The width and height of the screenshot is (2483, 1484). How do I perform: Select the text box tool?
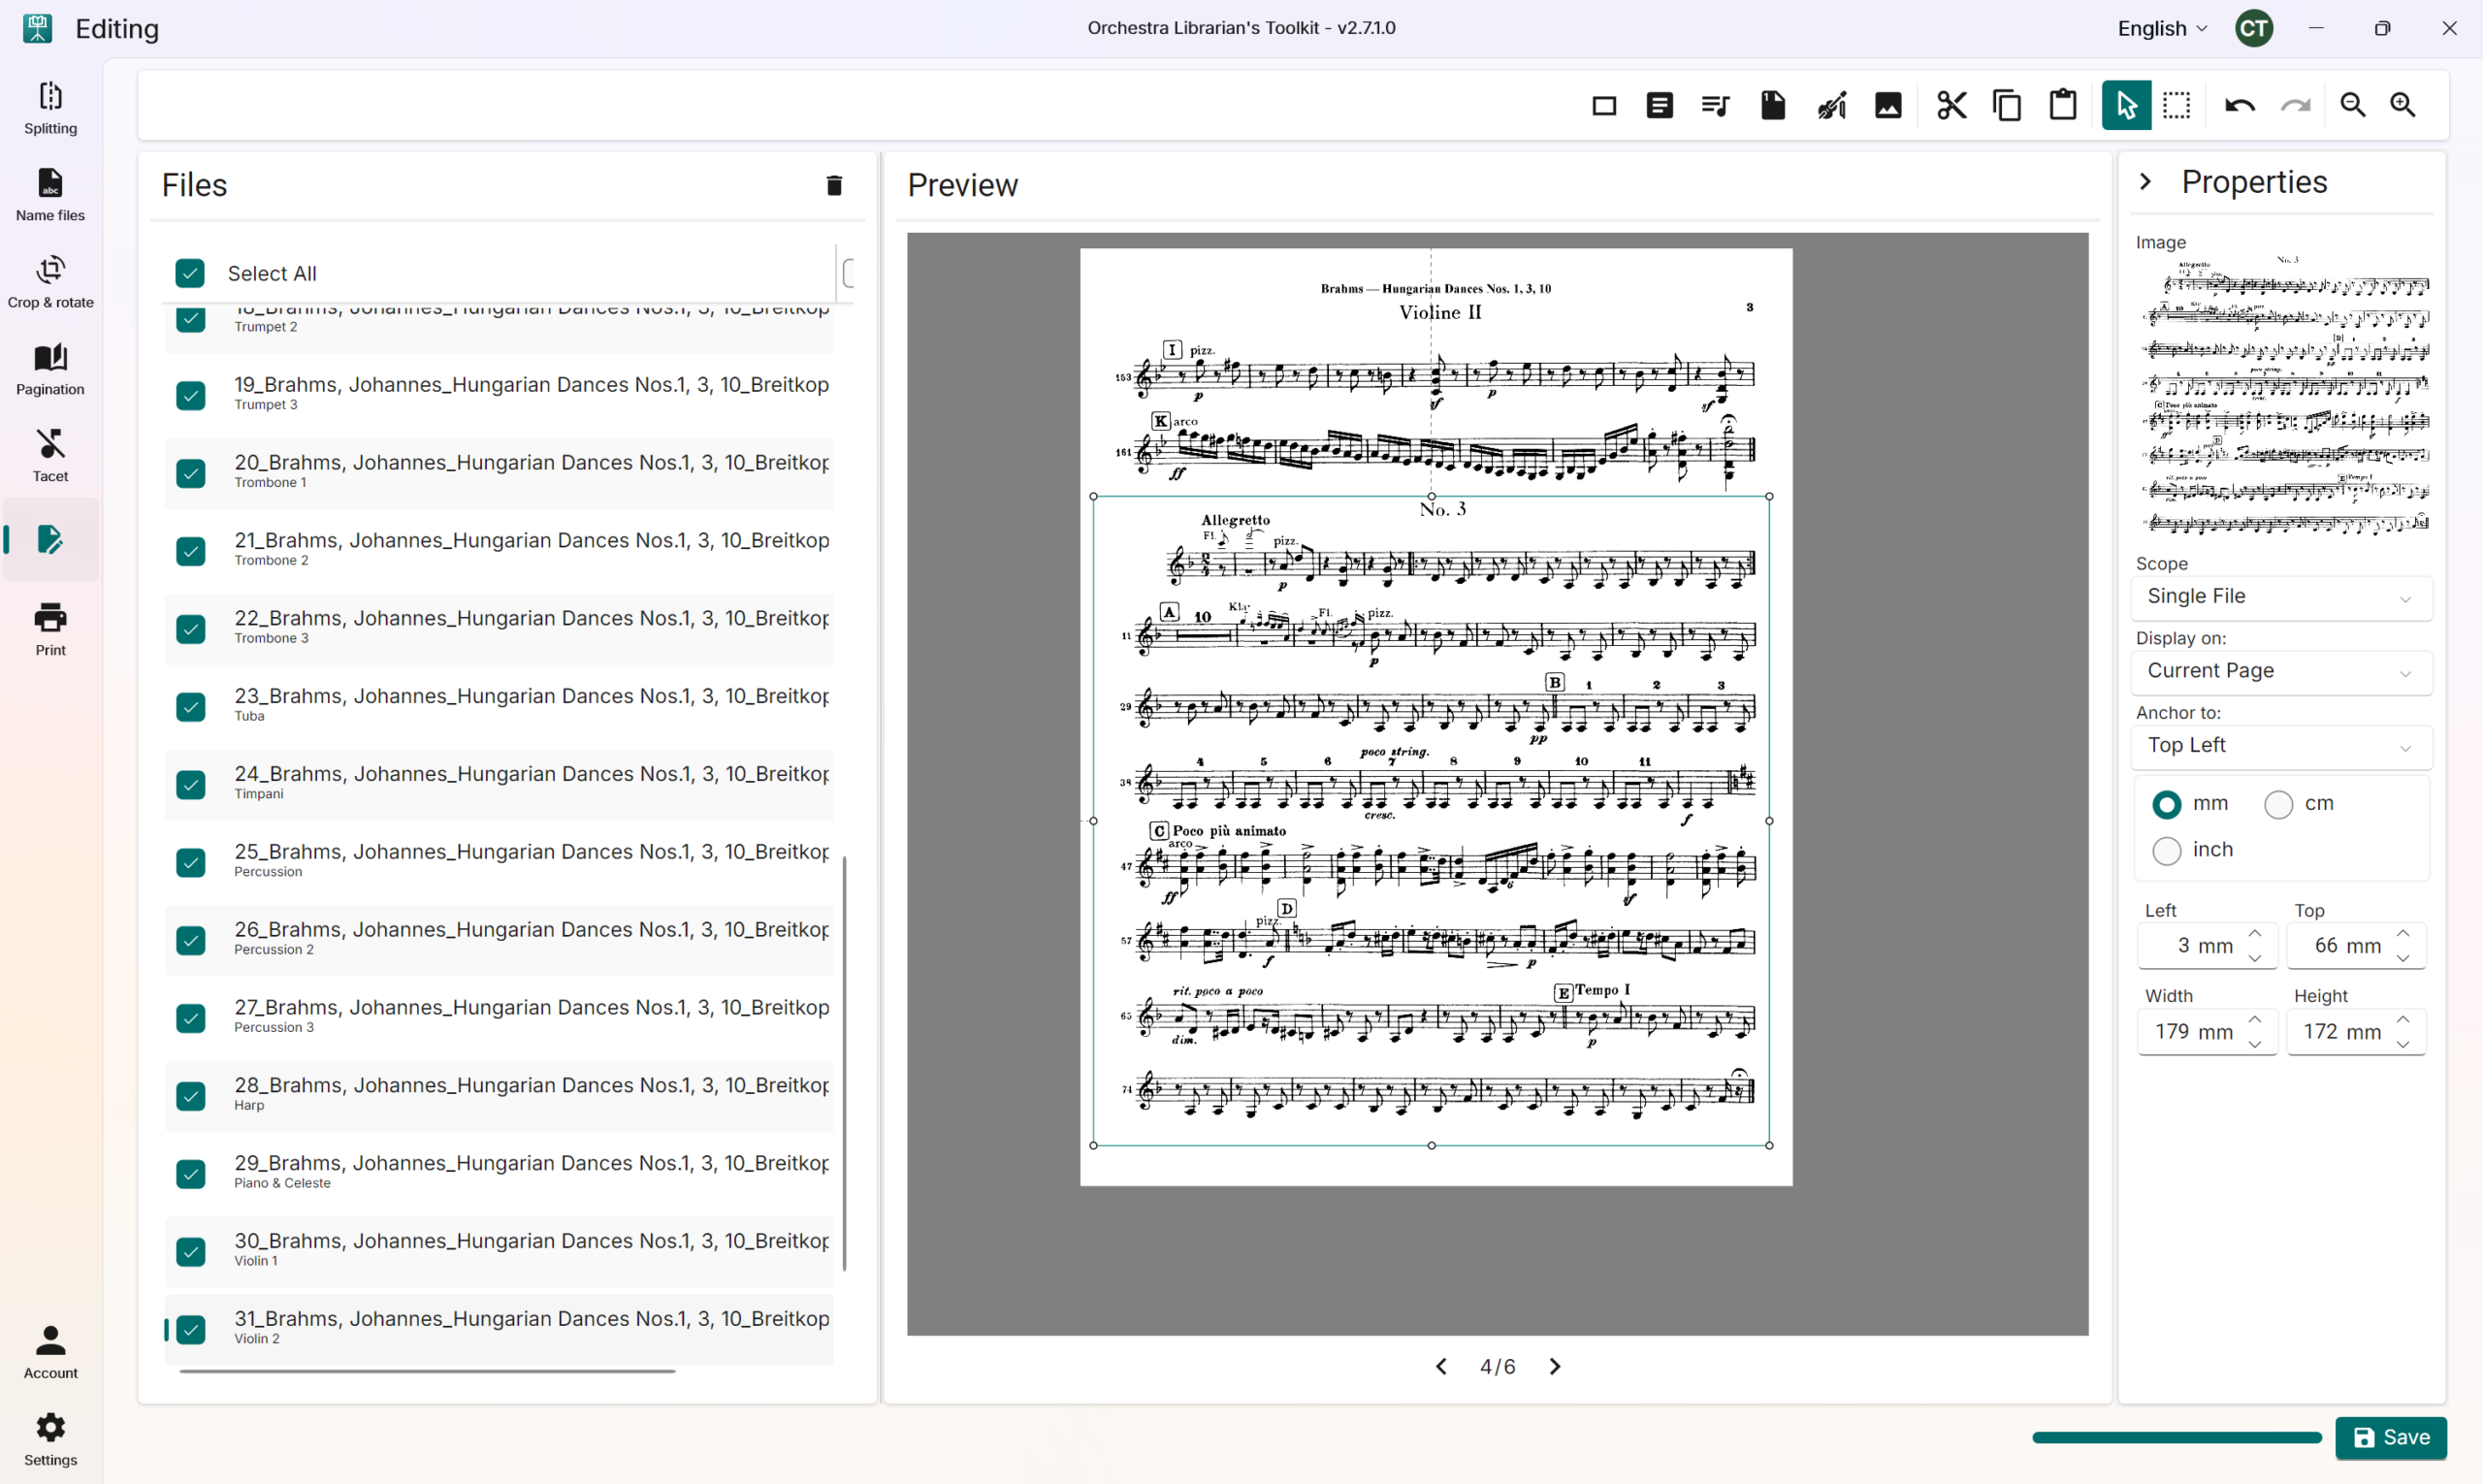(x=1660, y=106)
